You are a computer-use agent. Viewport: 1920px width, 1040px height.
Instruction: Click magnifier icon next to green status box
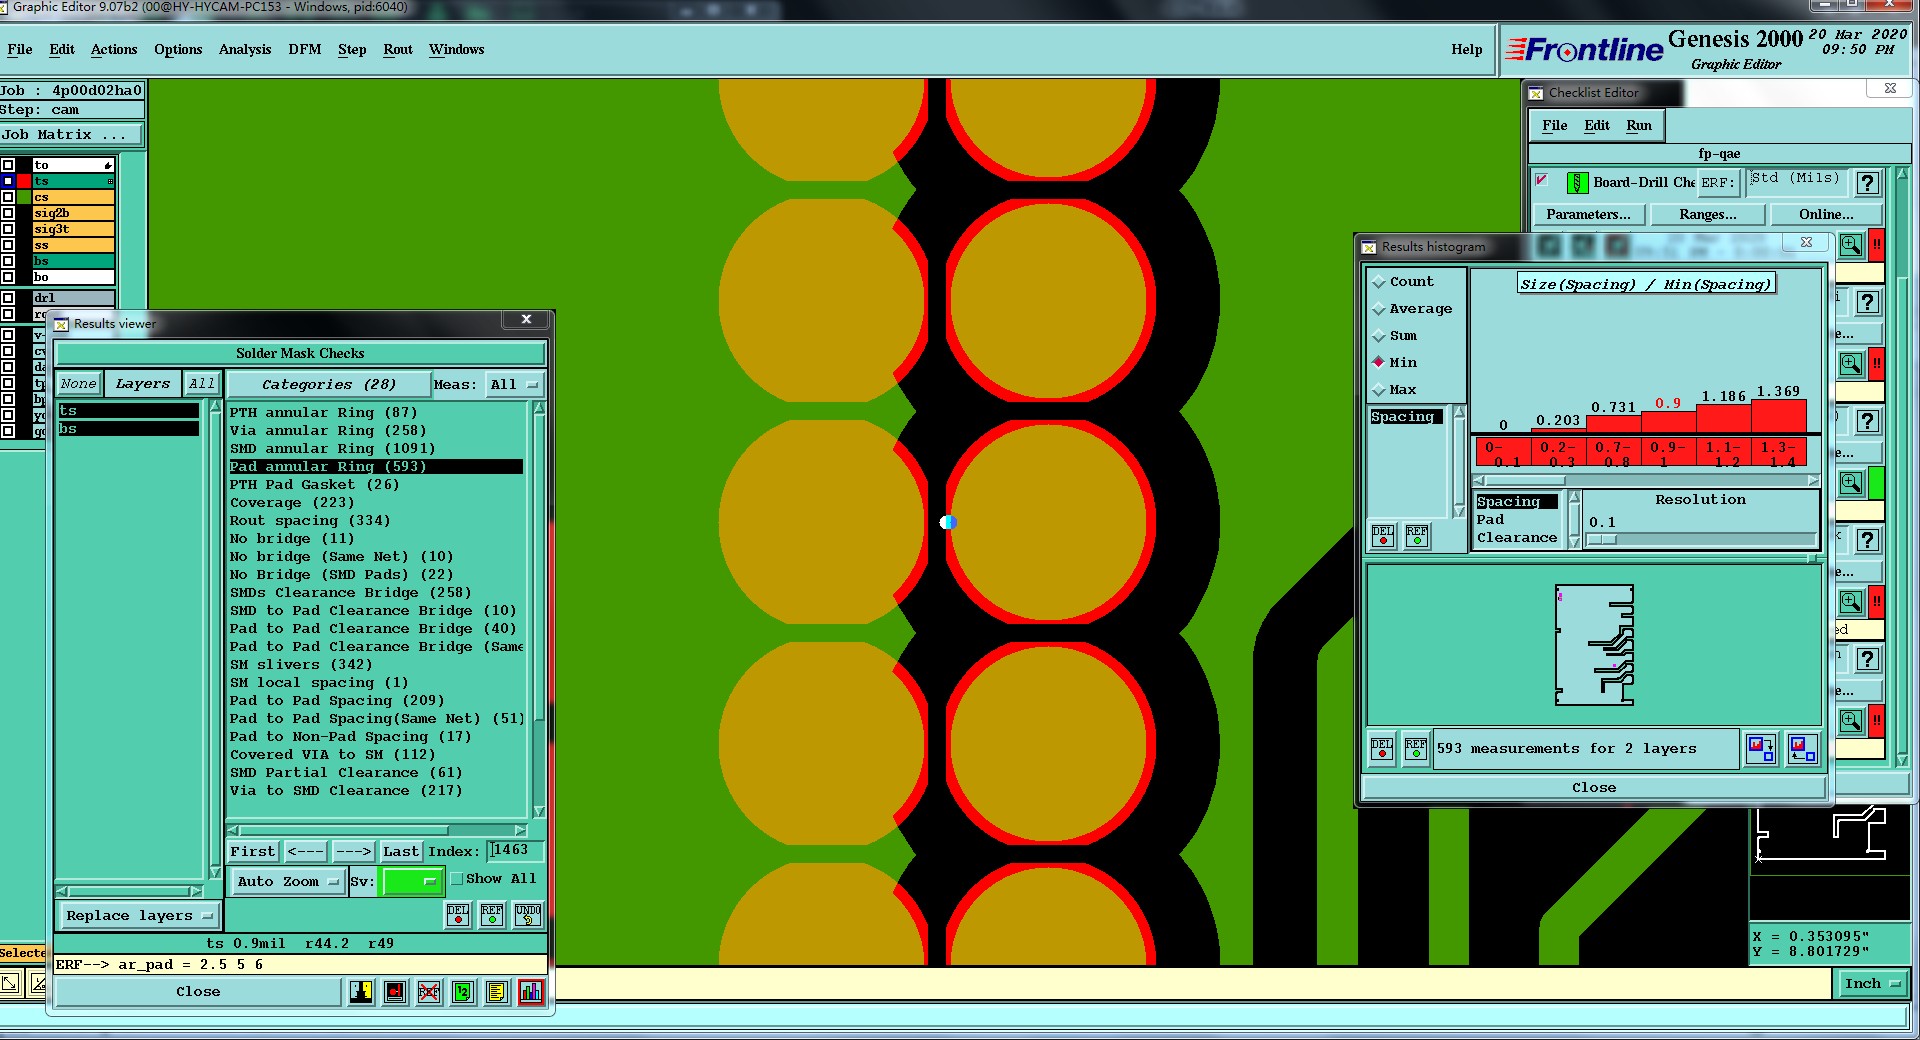click(x=1851, y=483)
